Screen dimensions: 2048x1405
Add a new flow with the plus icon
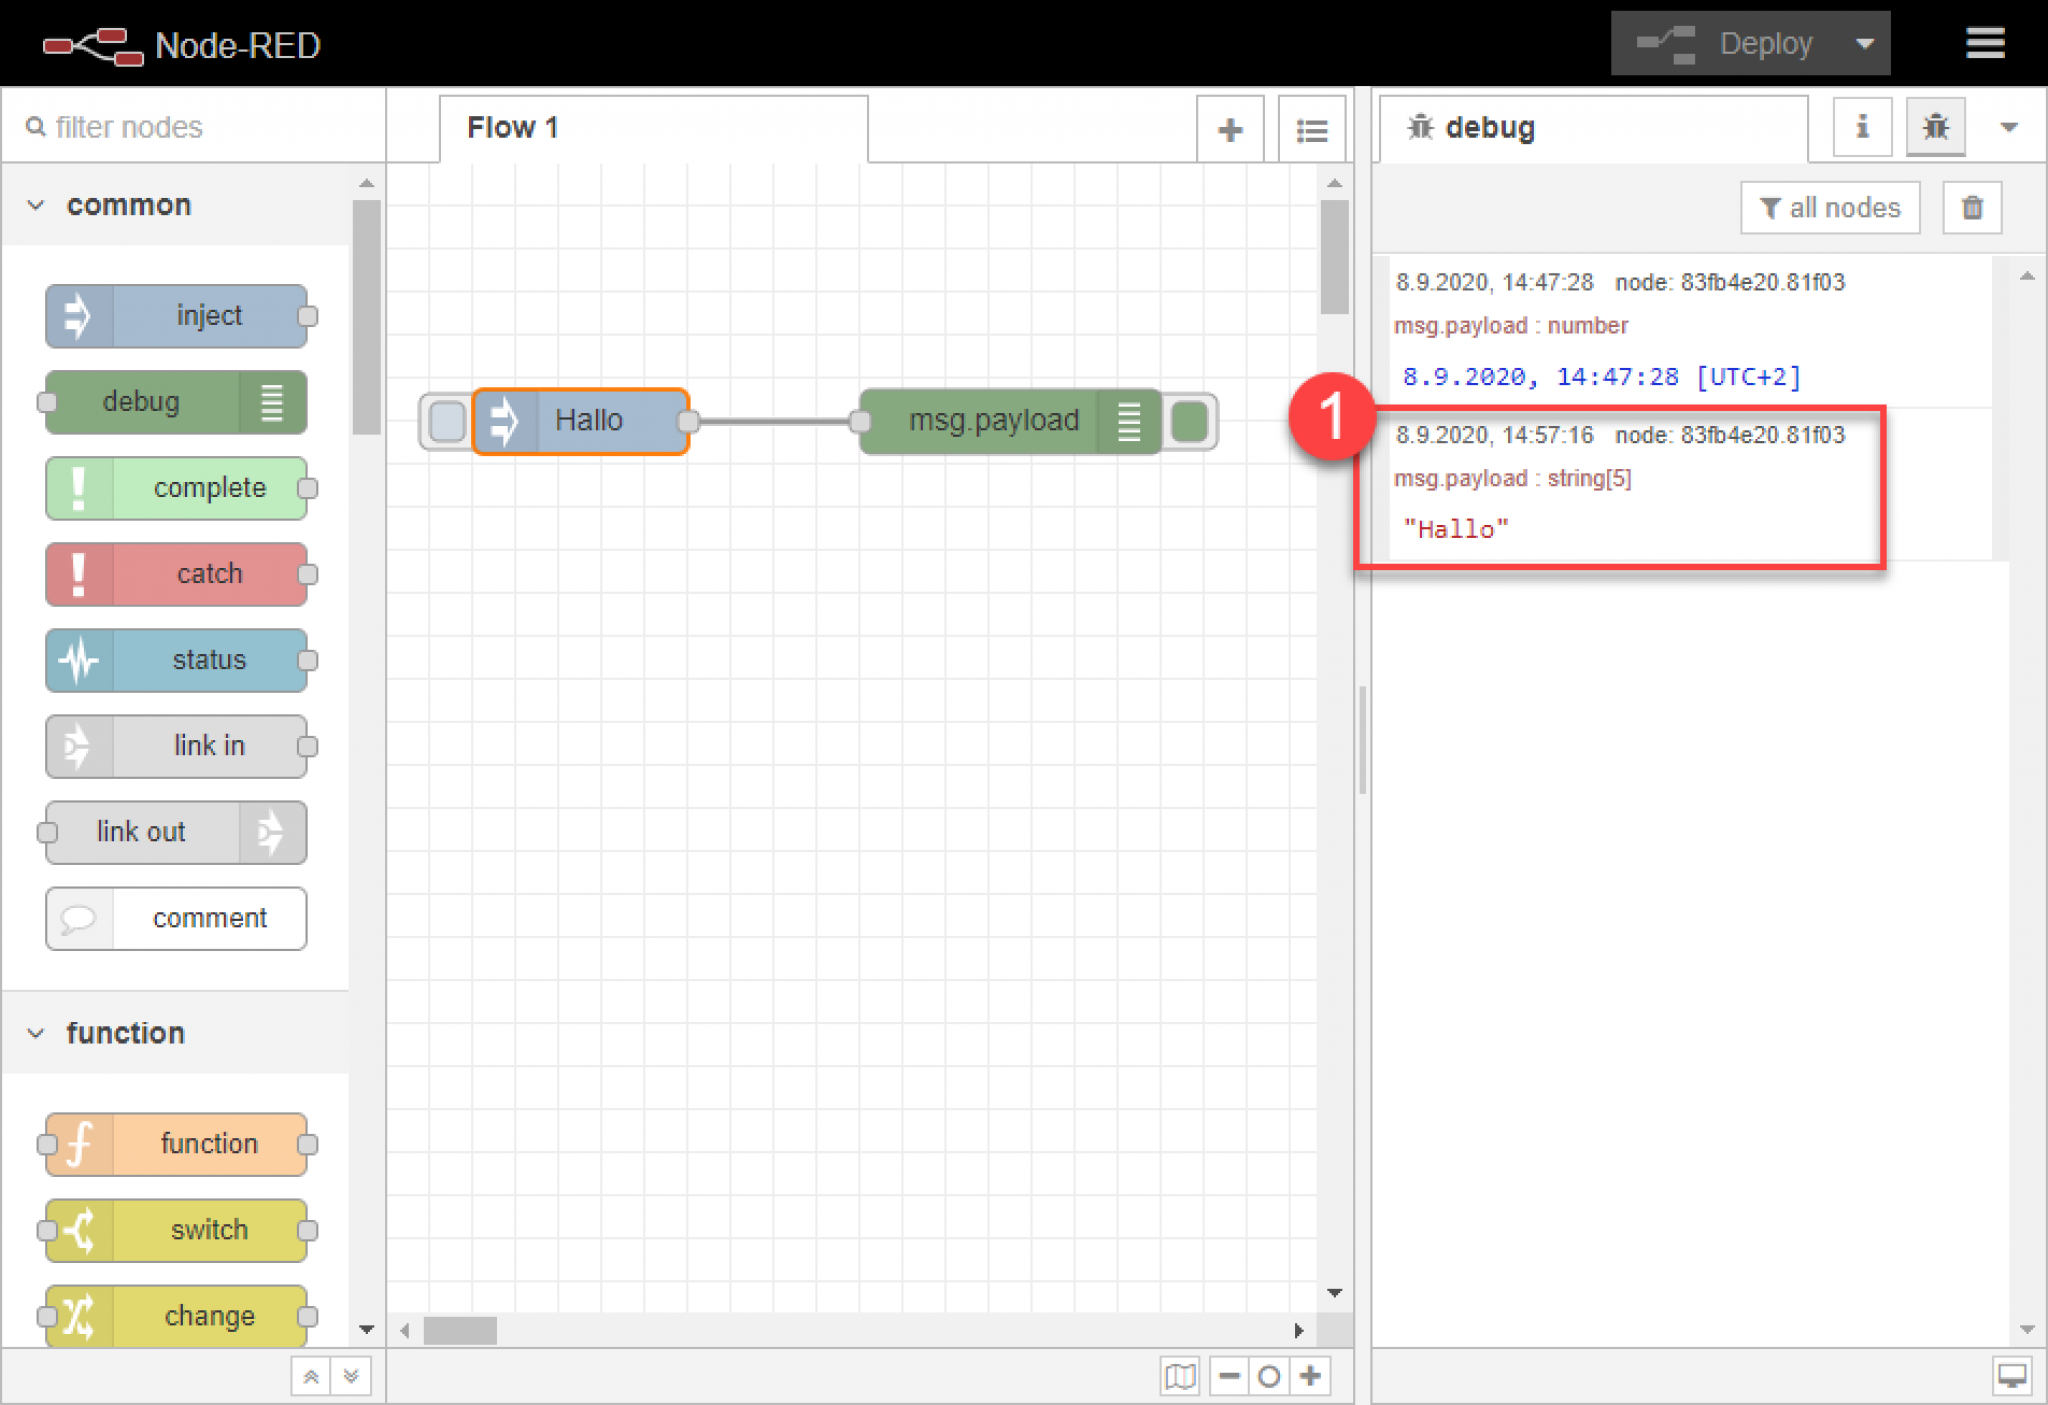(x=1229, y=128)
